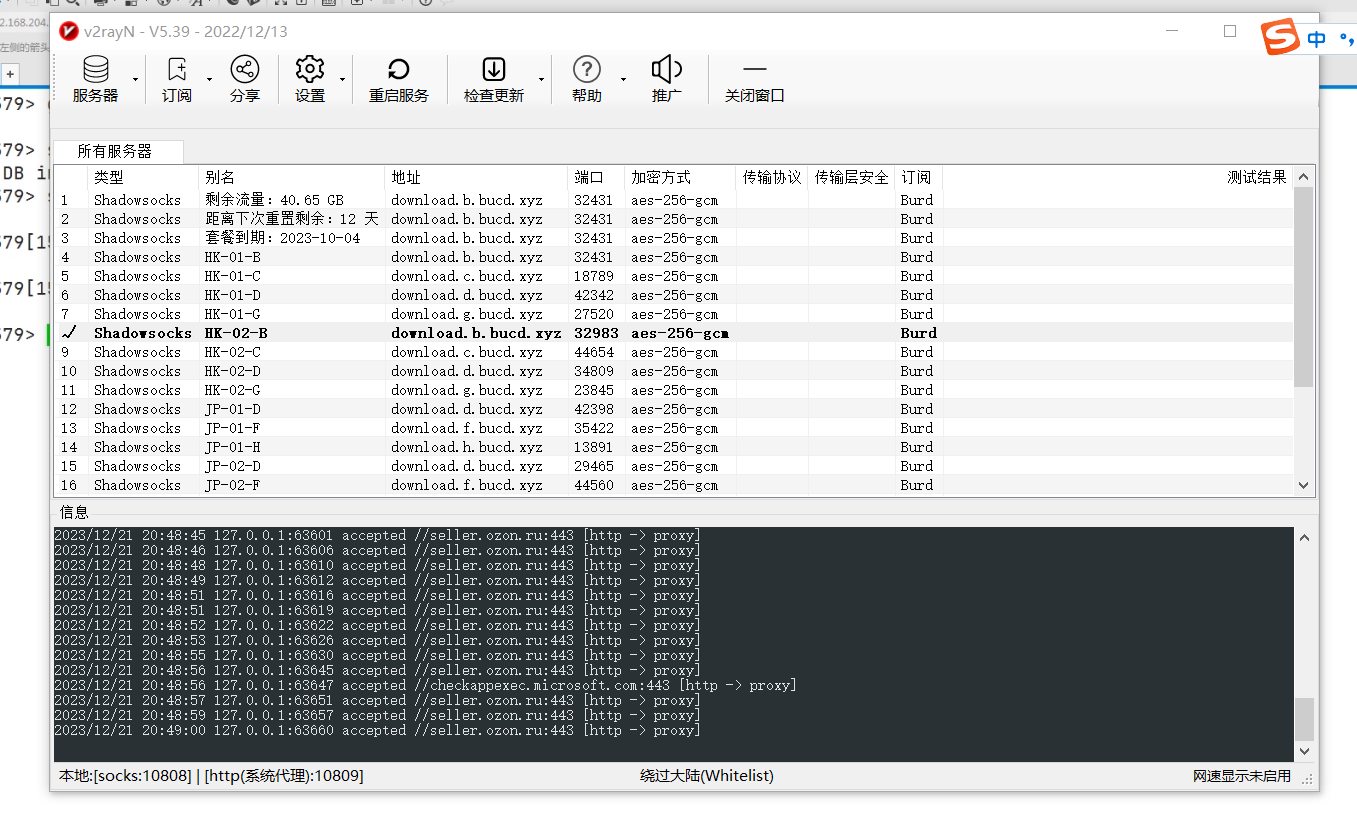
Task: Click the checkappexec.microsoft.com log line
Action: pyautogui.click(x=425, y=686)
